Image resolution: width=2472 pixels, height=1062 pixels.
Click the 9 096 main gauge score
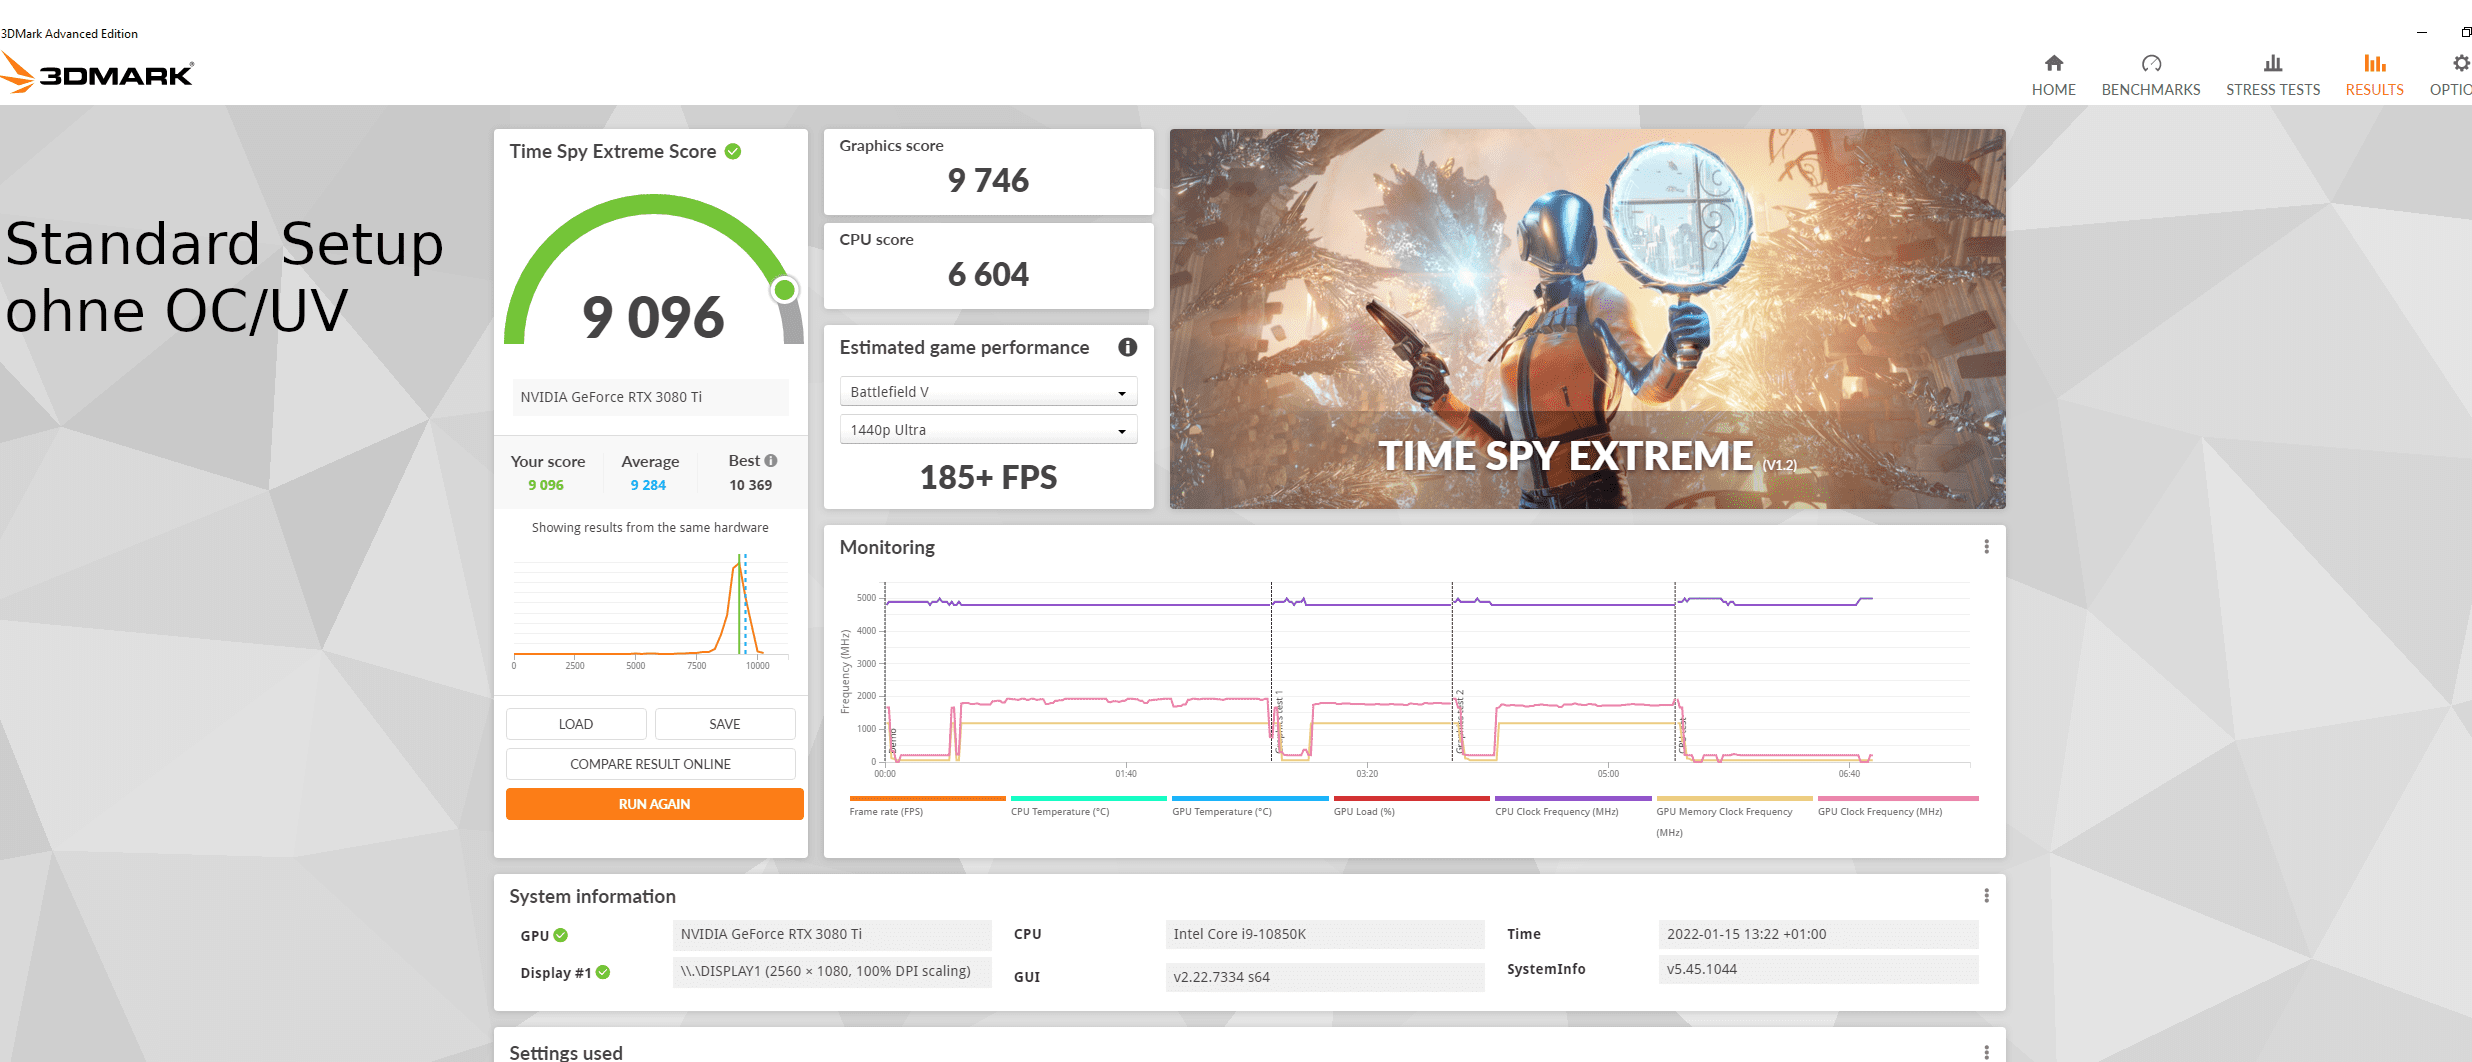[x=653, y=317]
